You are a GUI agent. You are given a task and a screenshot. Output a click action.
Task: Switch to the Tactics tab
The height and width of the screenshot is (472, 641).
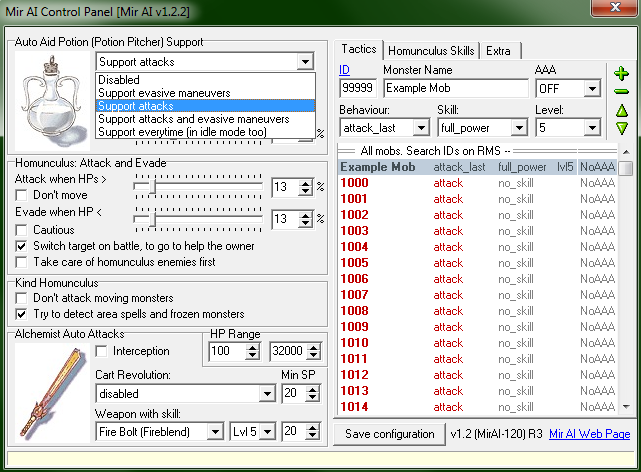[359, 49]
